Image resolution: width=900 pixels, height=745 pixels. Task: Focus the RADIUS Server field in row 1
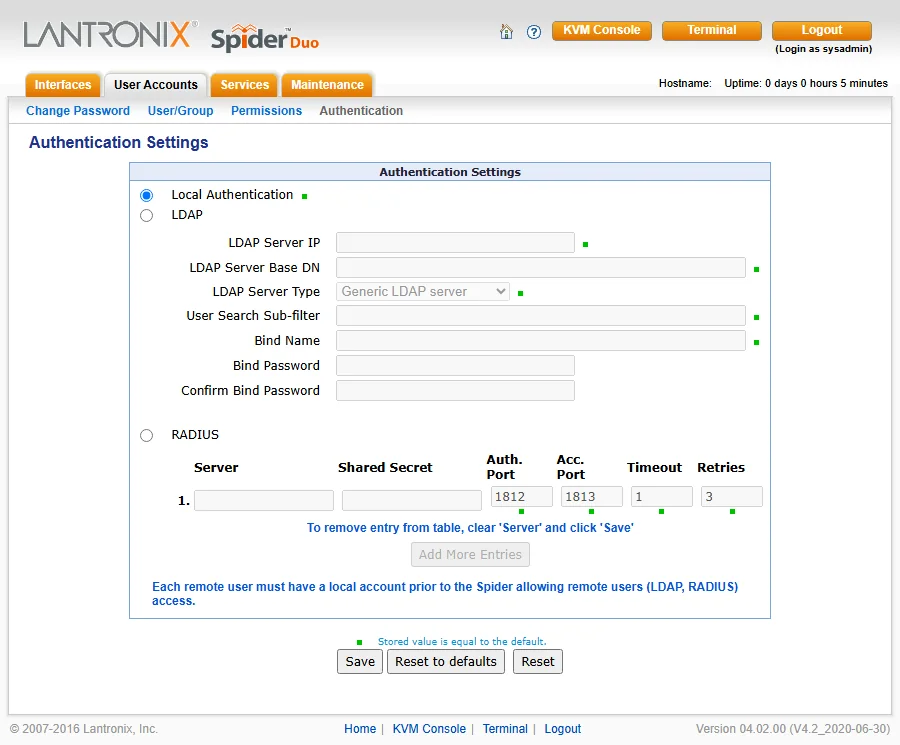coord(264,500)
